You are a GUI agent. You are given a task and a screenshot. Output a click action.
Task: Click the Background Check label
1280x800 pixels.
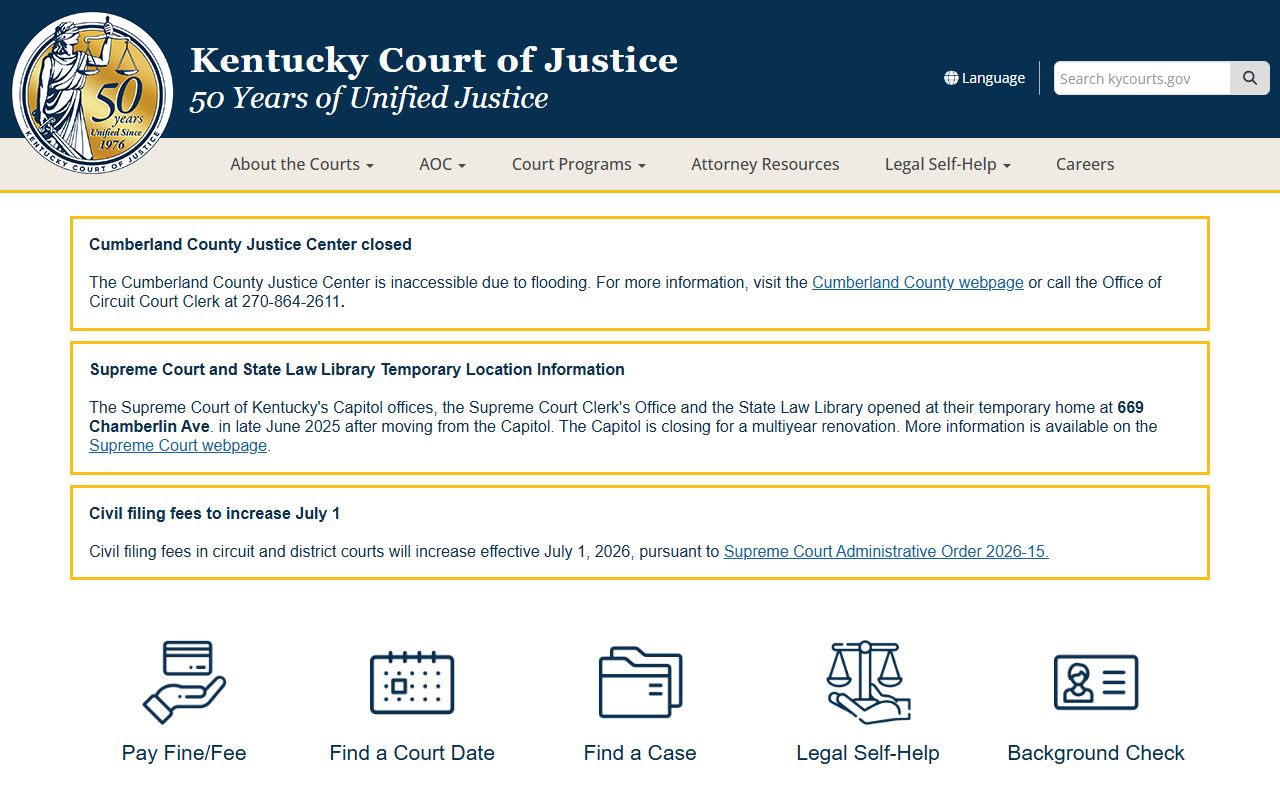[1096, 753]
